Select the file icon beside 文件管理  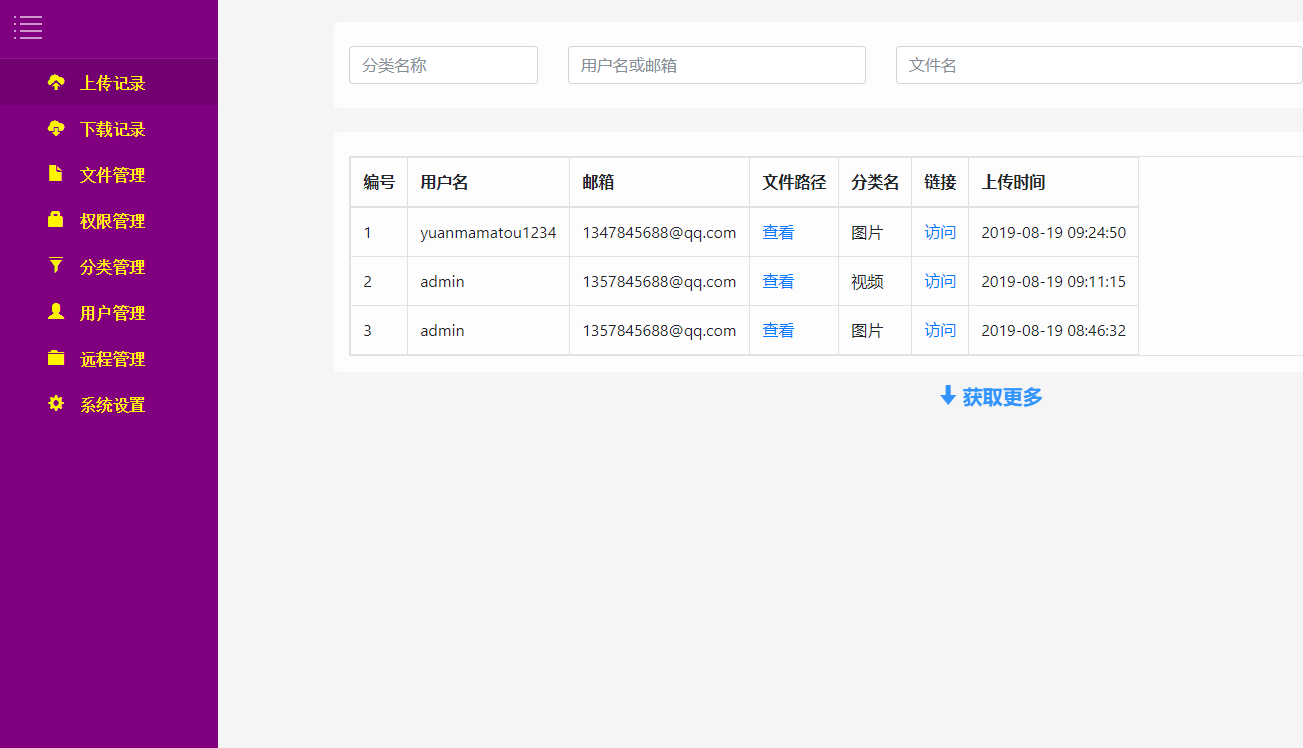coord(55,174)
